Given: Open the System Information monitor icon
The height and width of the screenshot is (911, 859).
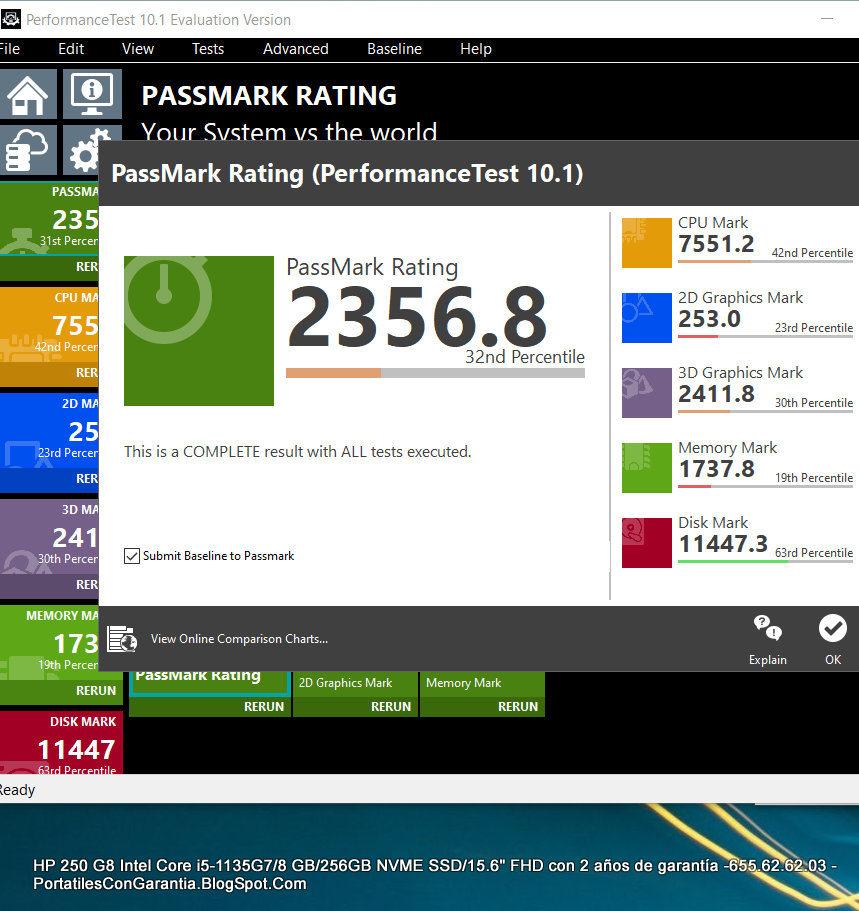Looking at the screenshot, I should pyautogui.click(x=92, y=94).
